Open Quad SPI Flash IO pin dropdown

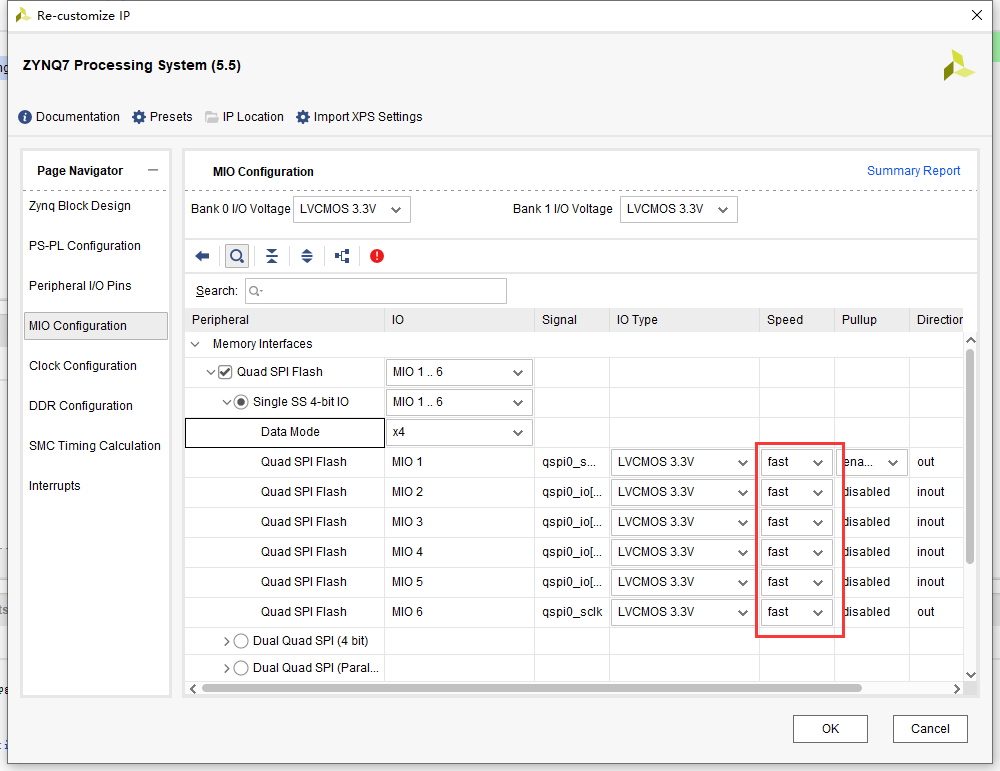[x=459, y=372]
